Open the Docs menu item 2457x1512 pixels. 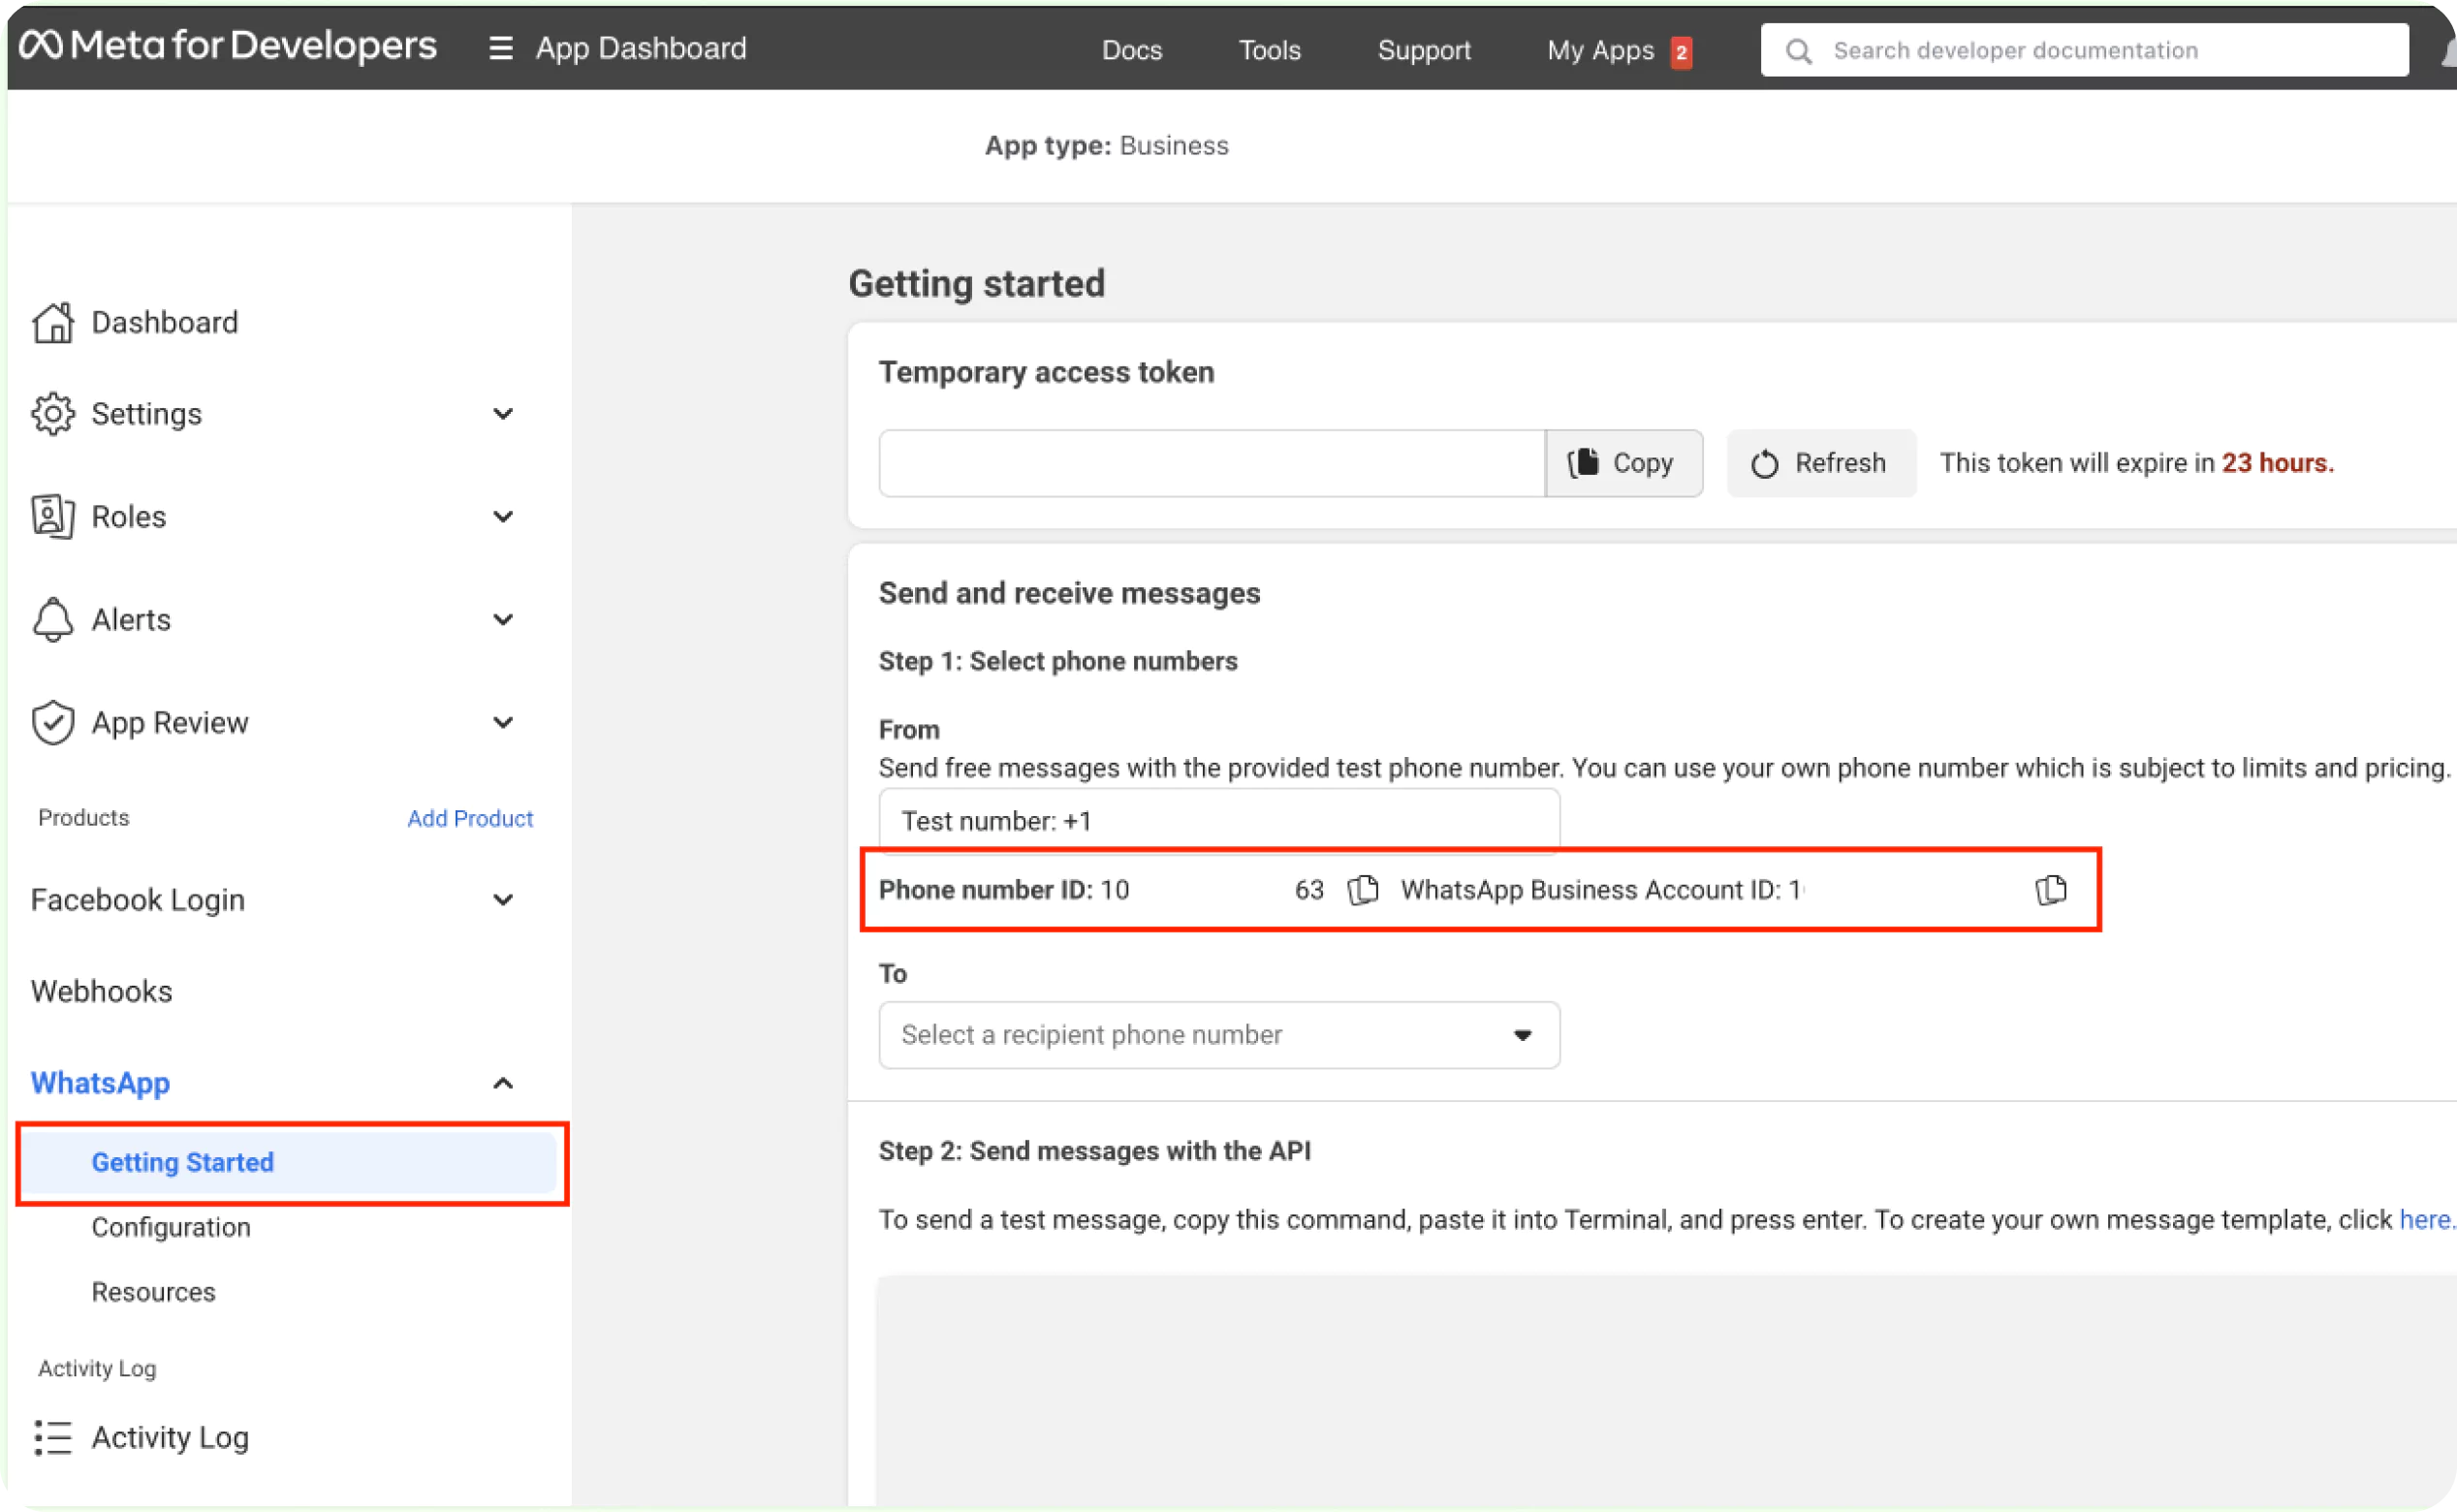[x=1131, y=50]
